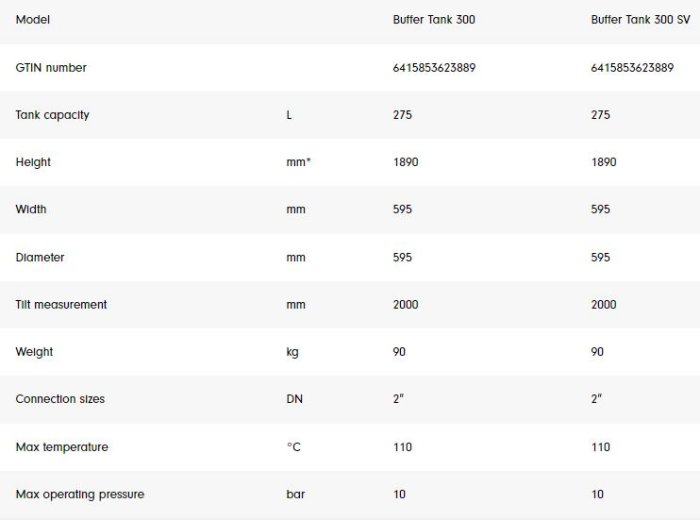Click the Tank capacity row label

(52, 115)
